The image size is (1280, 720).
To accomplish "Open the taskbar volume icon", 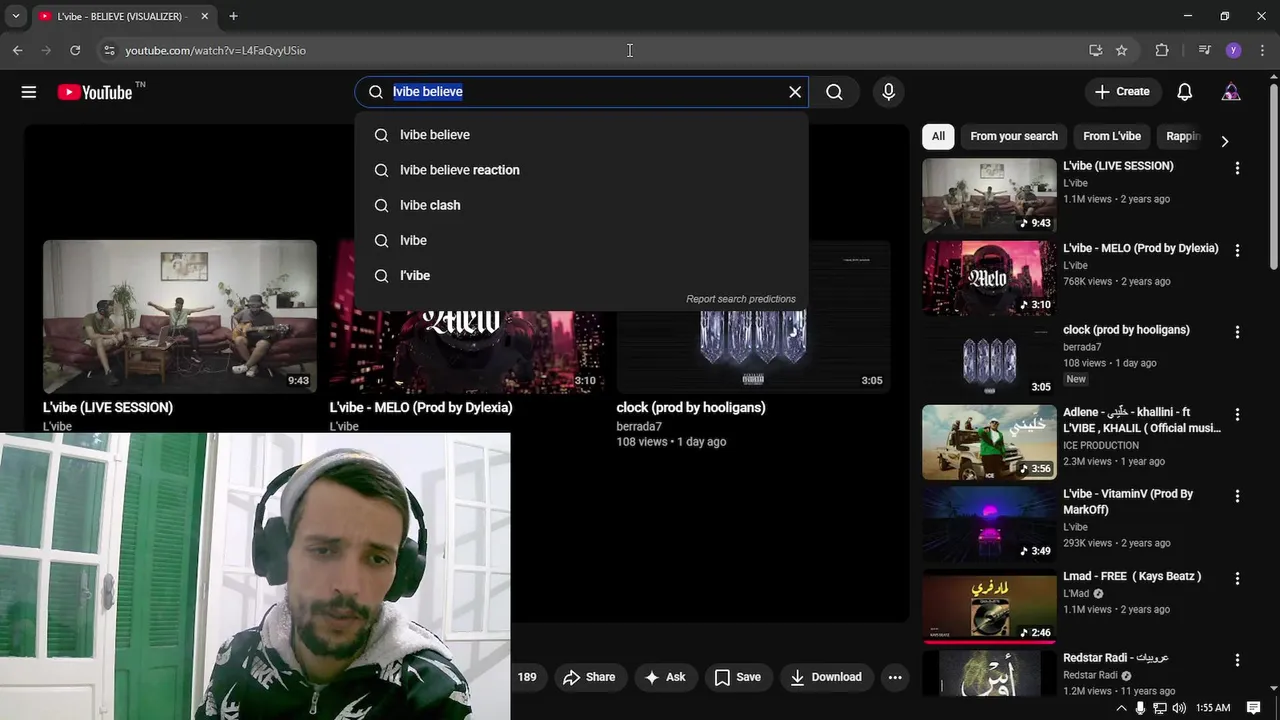I will [1179, 708].
